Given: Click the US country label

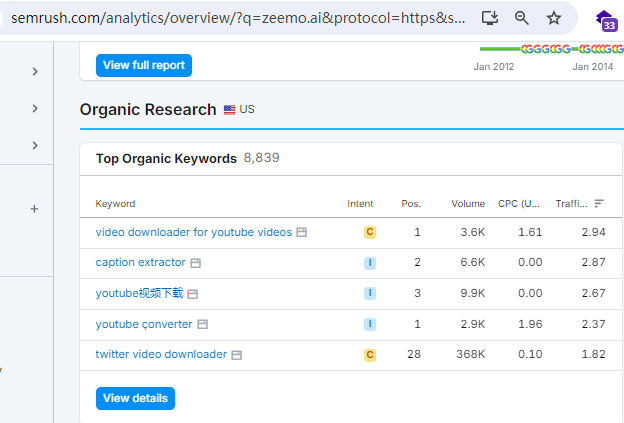Looking at the screenshot, I should [247, 109].
